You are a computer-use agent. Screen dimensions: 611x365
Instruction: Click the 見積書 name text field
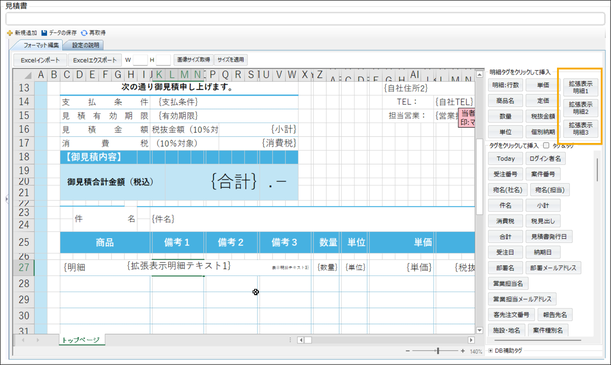[x=305, y=19]
